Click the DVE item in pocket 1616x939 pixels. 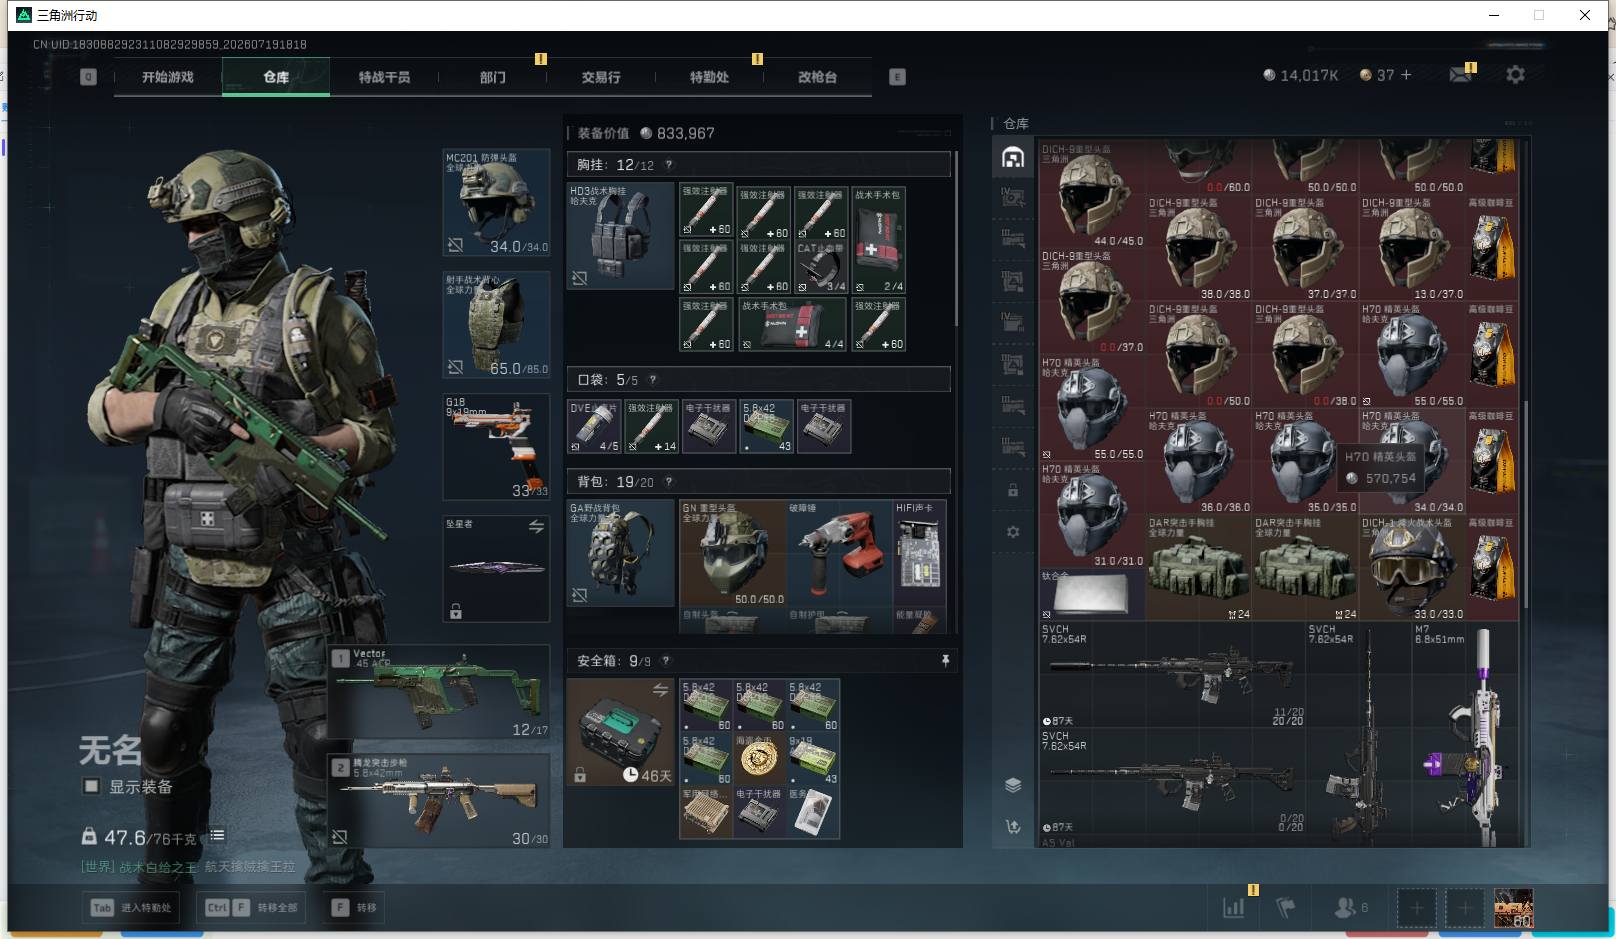point(594,427)
